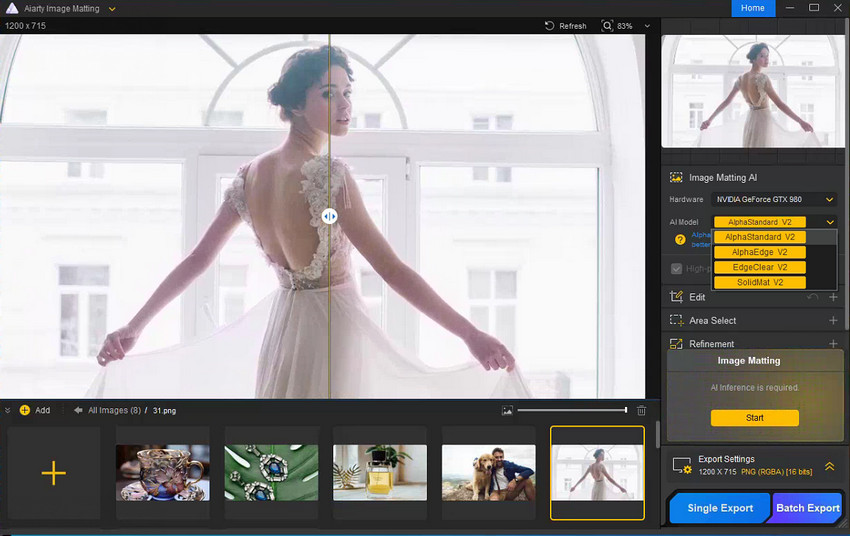Image resolution: width=850 pixels, height=536 pixels.
Task: Choose the EdgeClear V2 model
Action: [x=759, y=267]
